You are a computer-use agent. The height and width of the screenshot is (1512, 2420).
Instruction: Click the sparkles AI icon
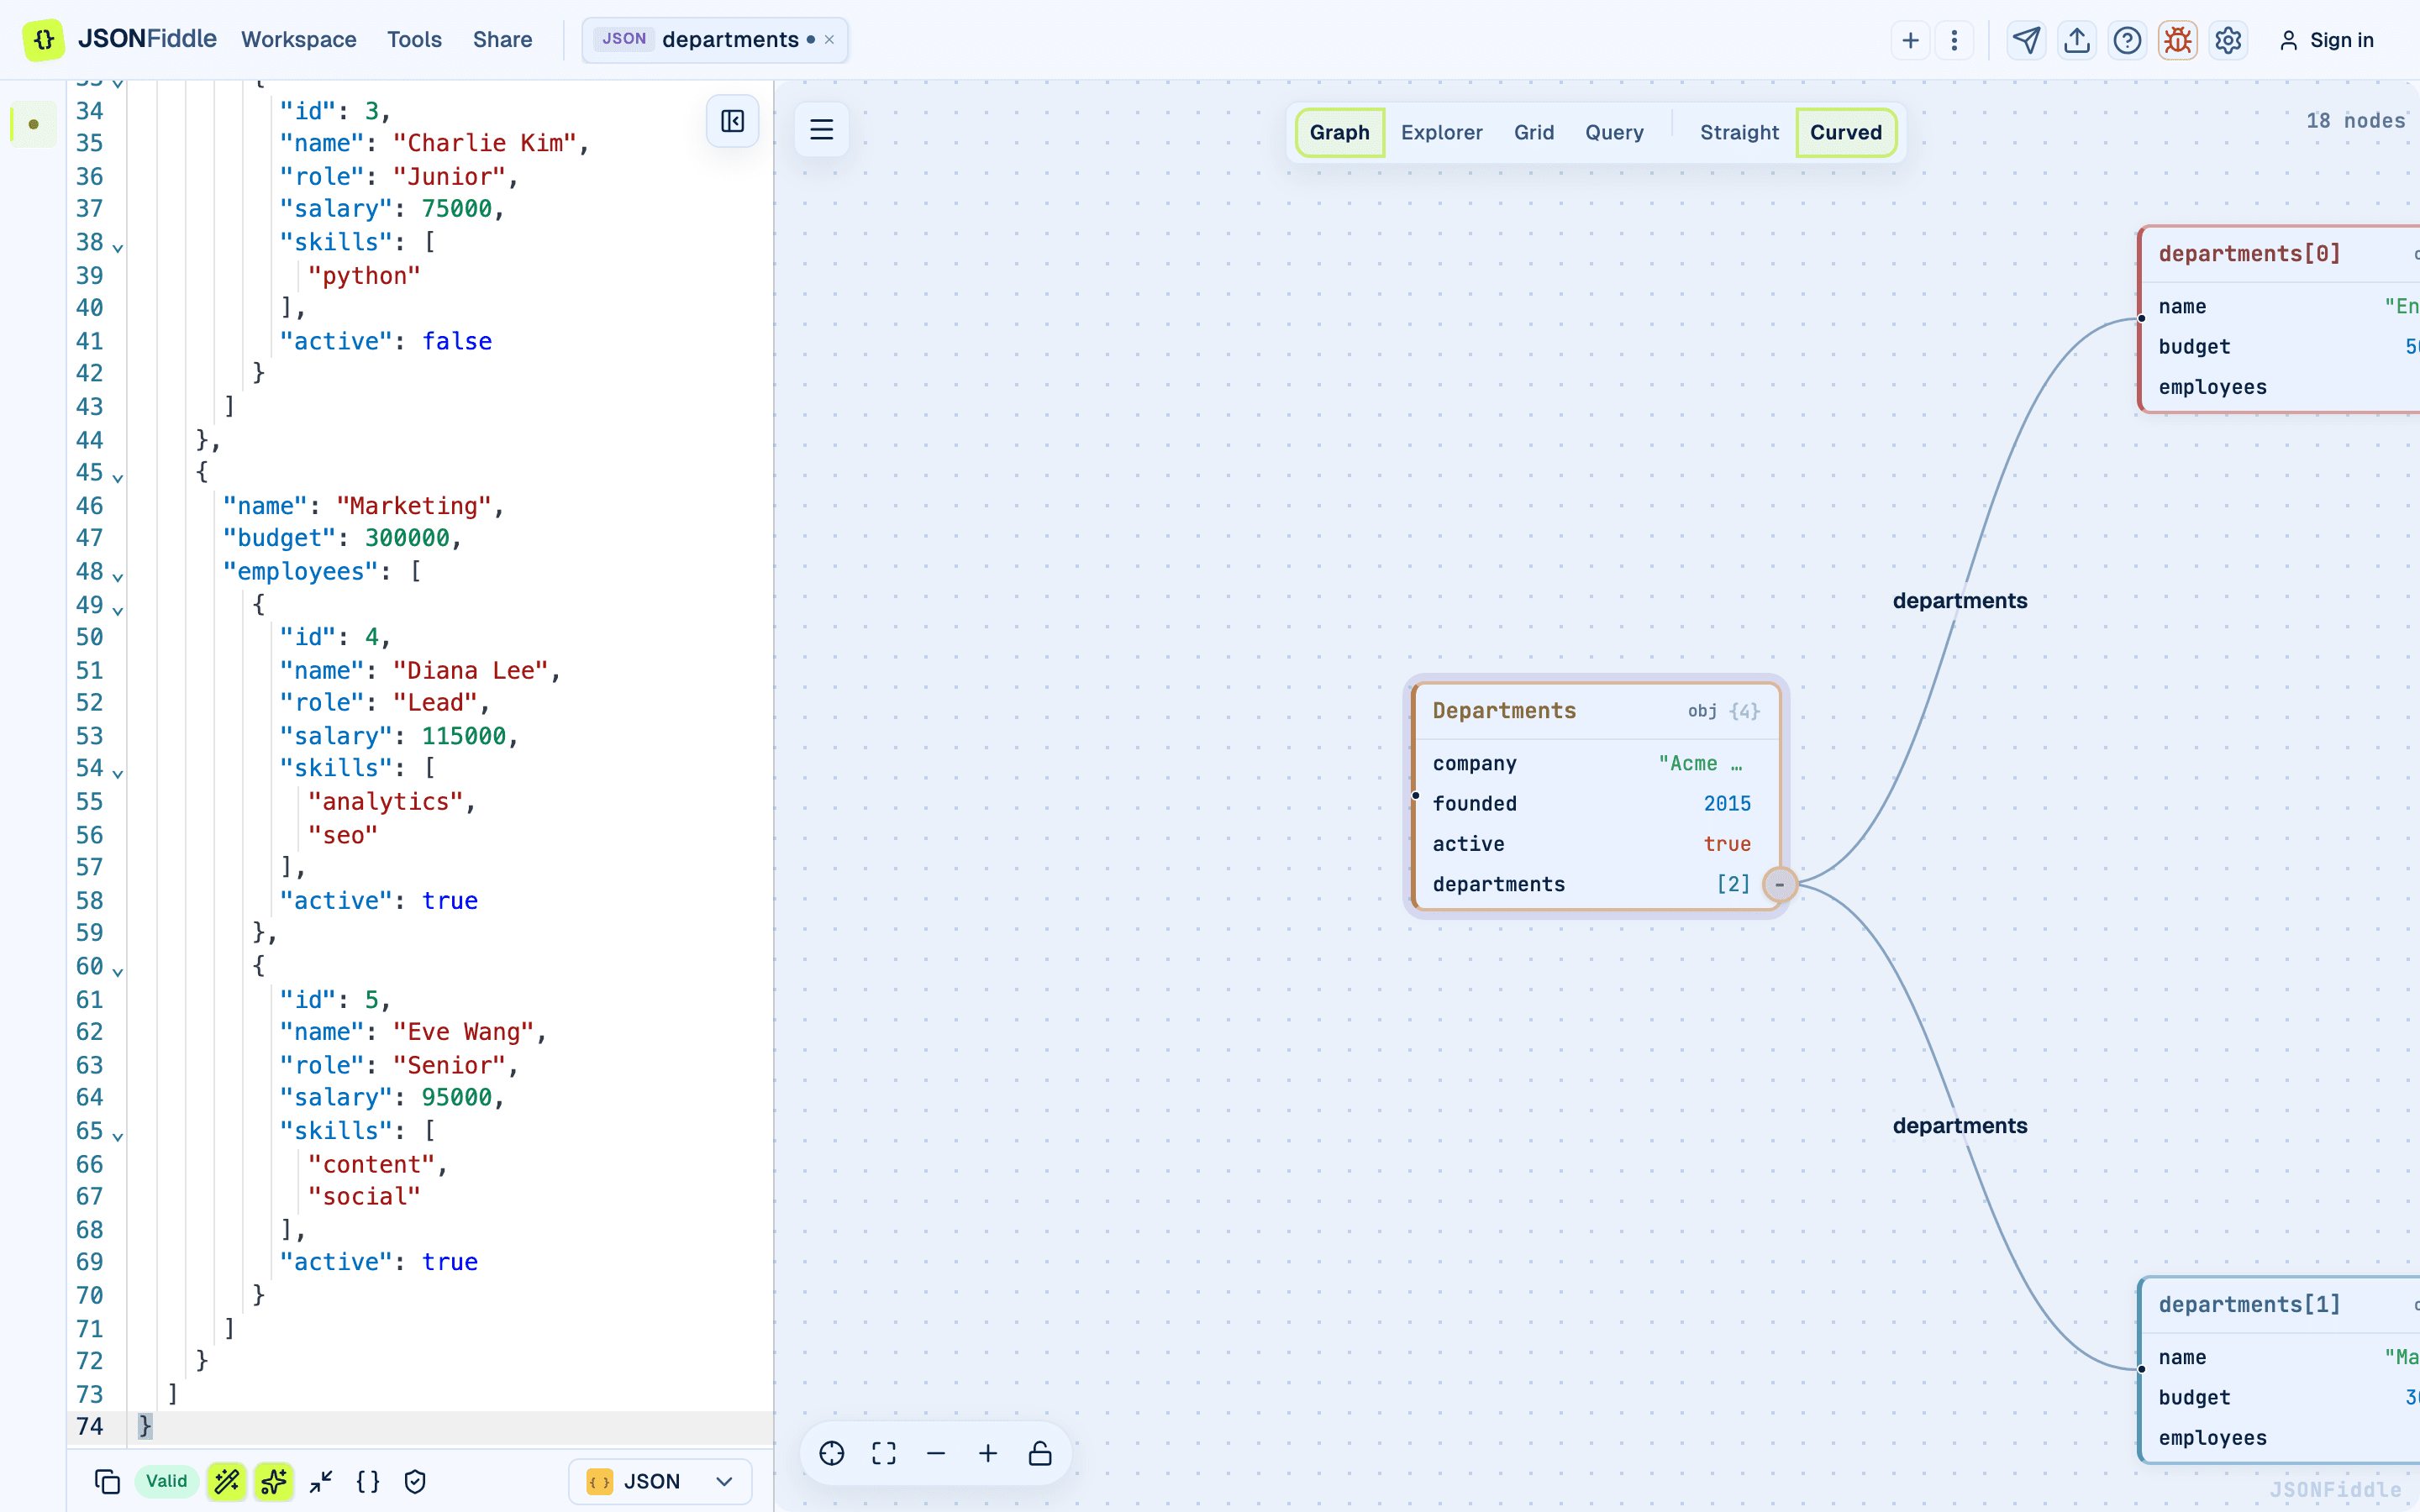(273, 1482)
